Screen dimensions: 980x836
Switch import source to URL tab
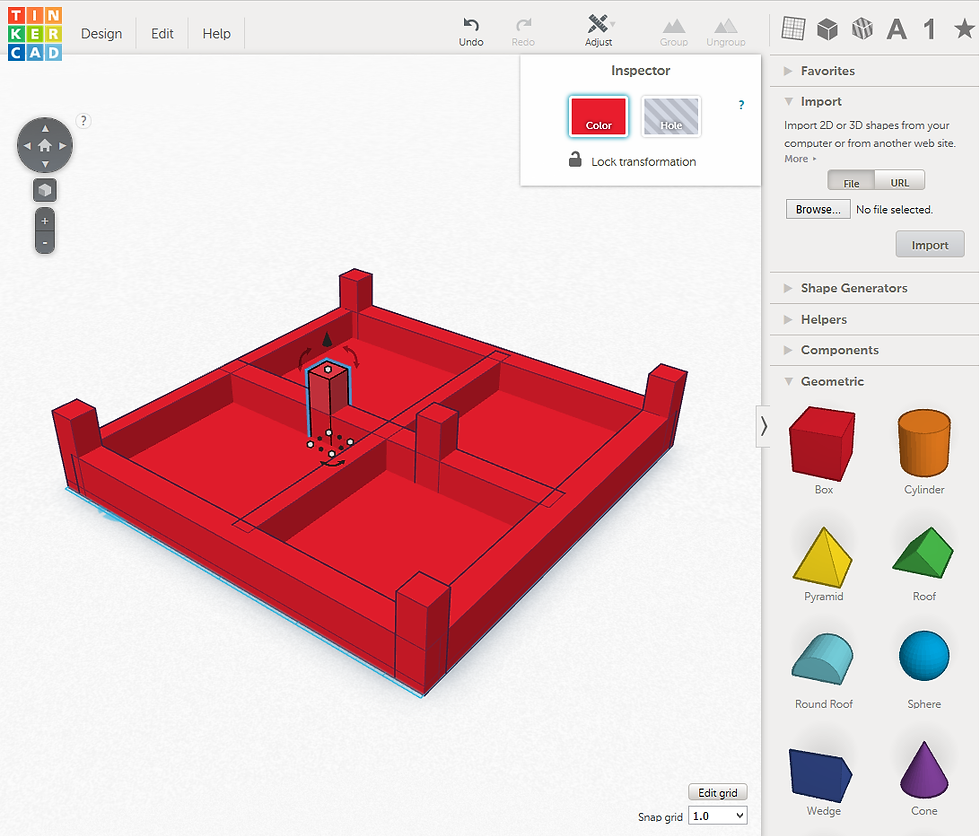click(900, 181)
